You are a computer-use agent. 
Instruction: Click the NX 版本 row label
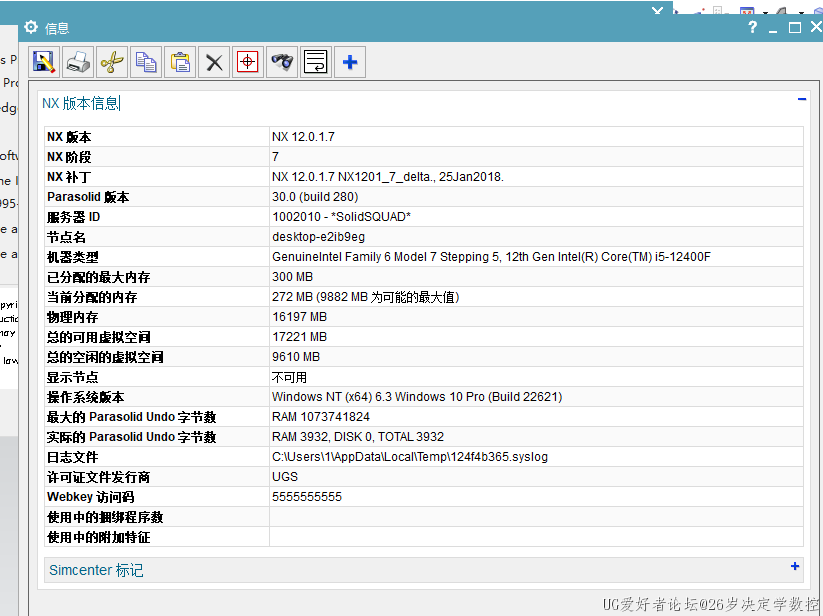pyautogui.click(x=69, y=137)
